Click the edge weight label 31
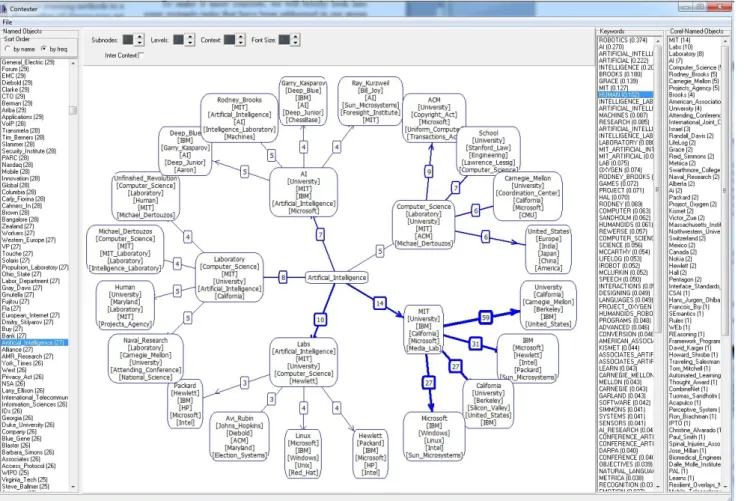The image size is (744, 501). [475, 343]
